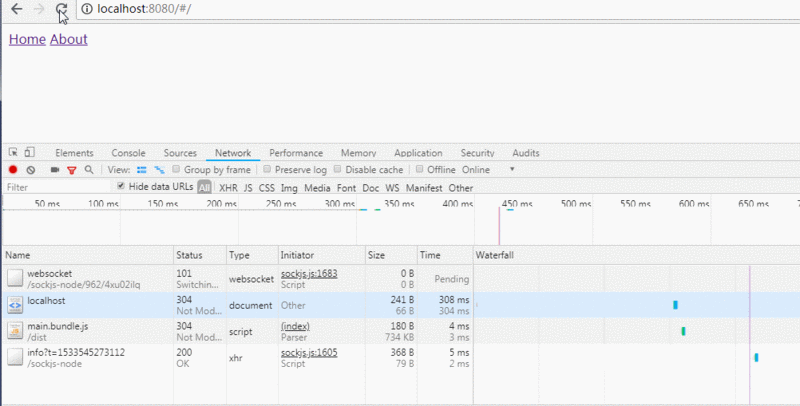Open the Application tab
The height and width of the screenshot is (406, 800).
418,153
